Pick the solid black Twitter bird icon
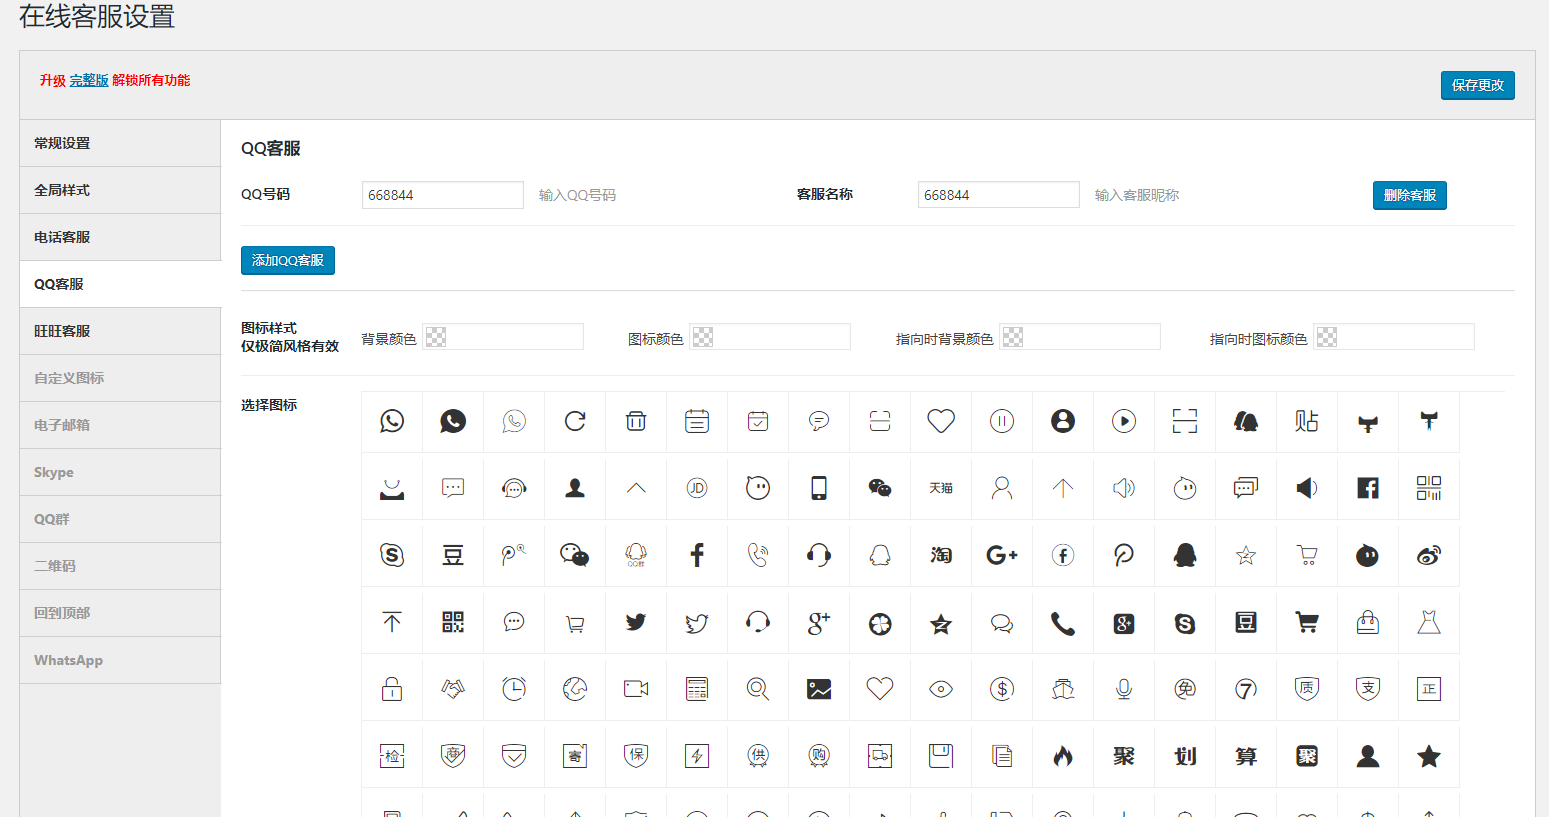 636,622
